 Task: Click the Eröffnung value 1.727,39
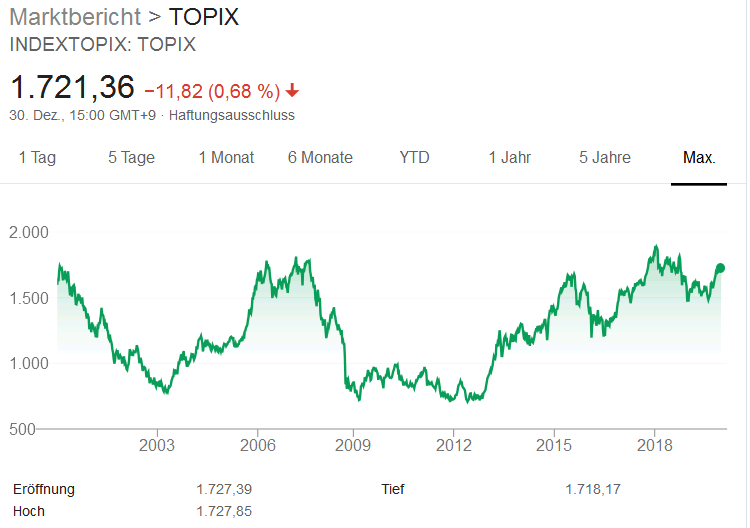click(224, 490)
